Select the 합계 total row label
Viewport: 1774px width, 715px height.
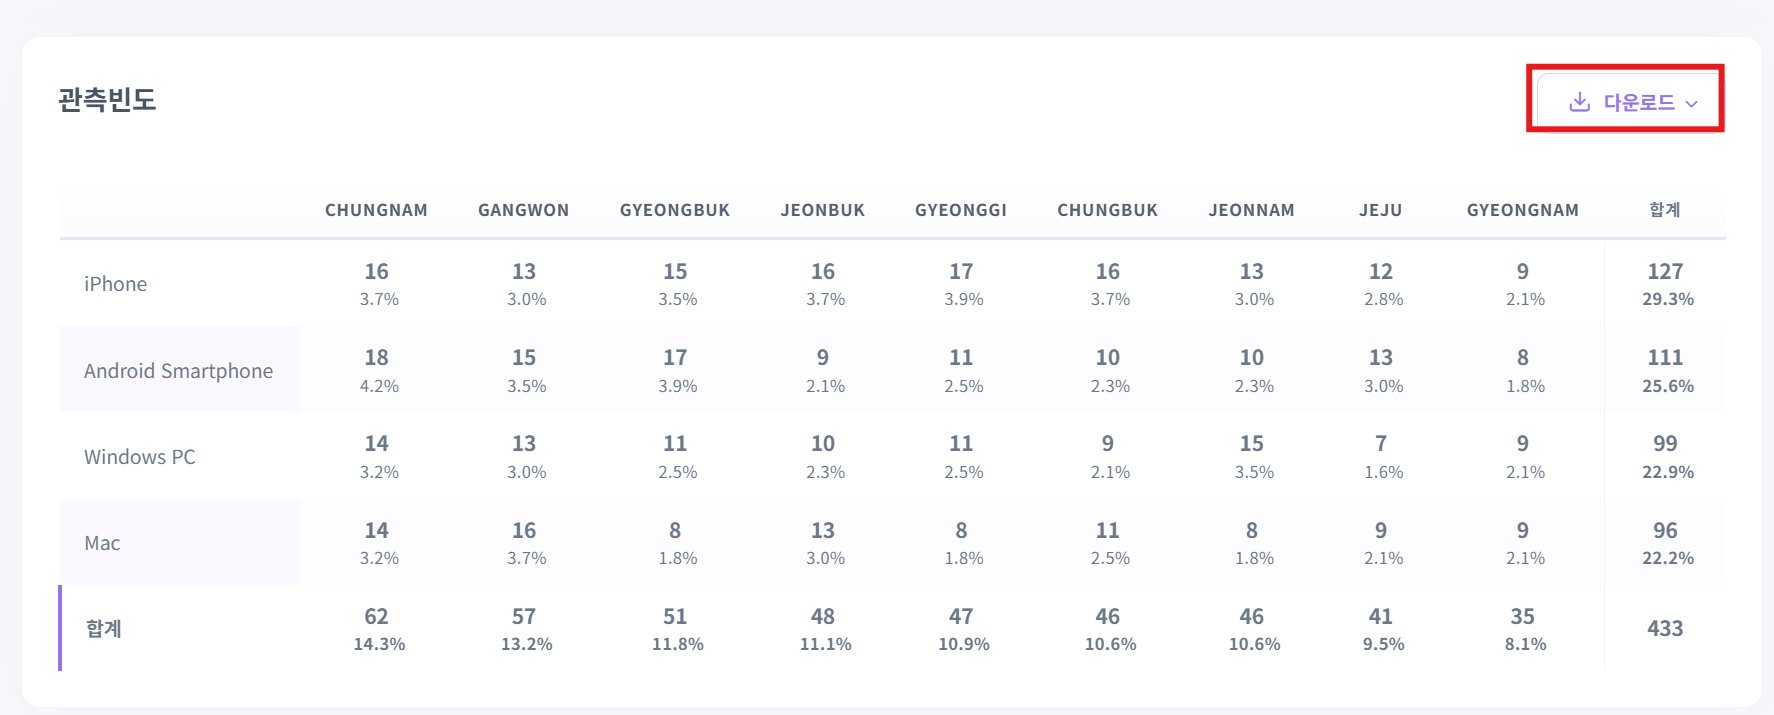pos(104,629)
